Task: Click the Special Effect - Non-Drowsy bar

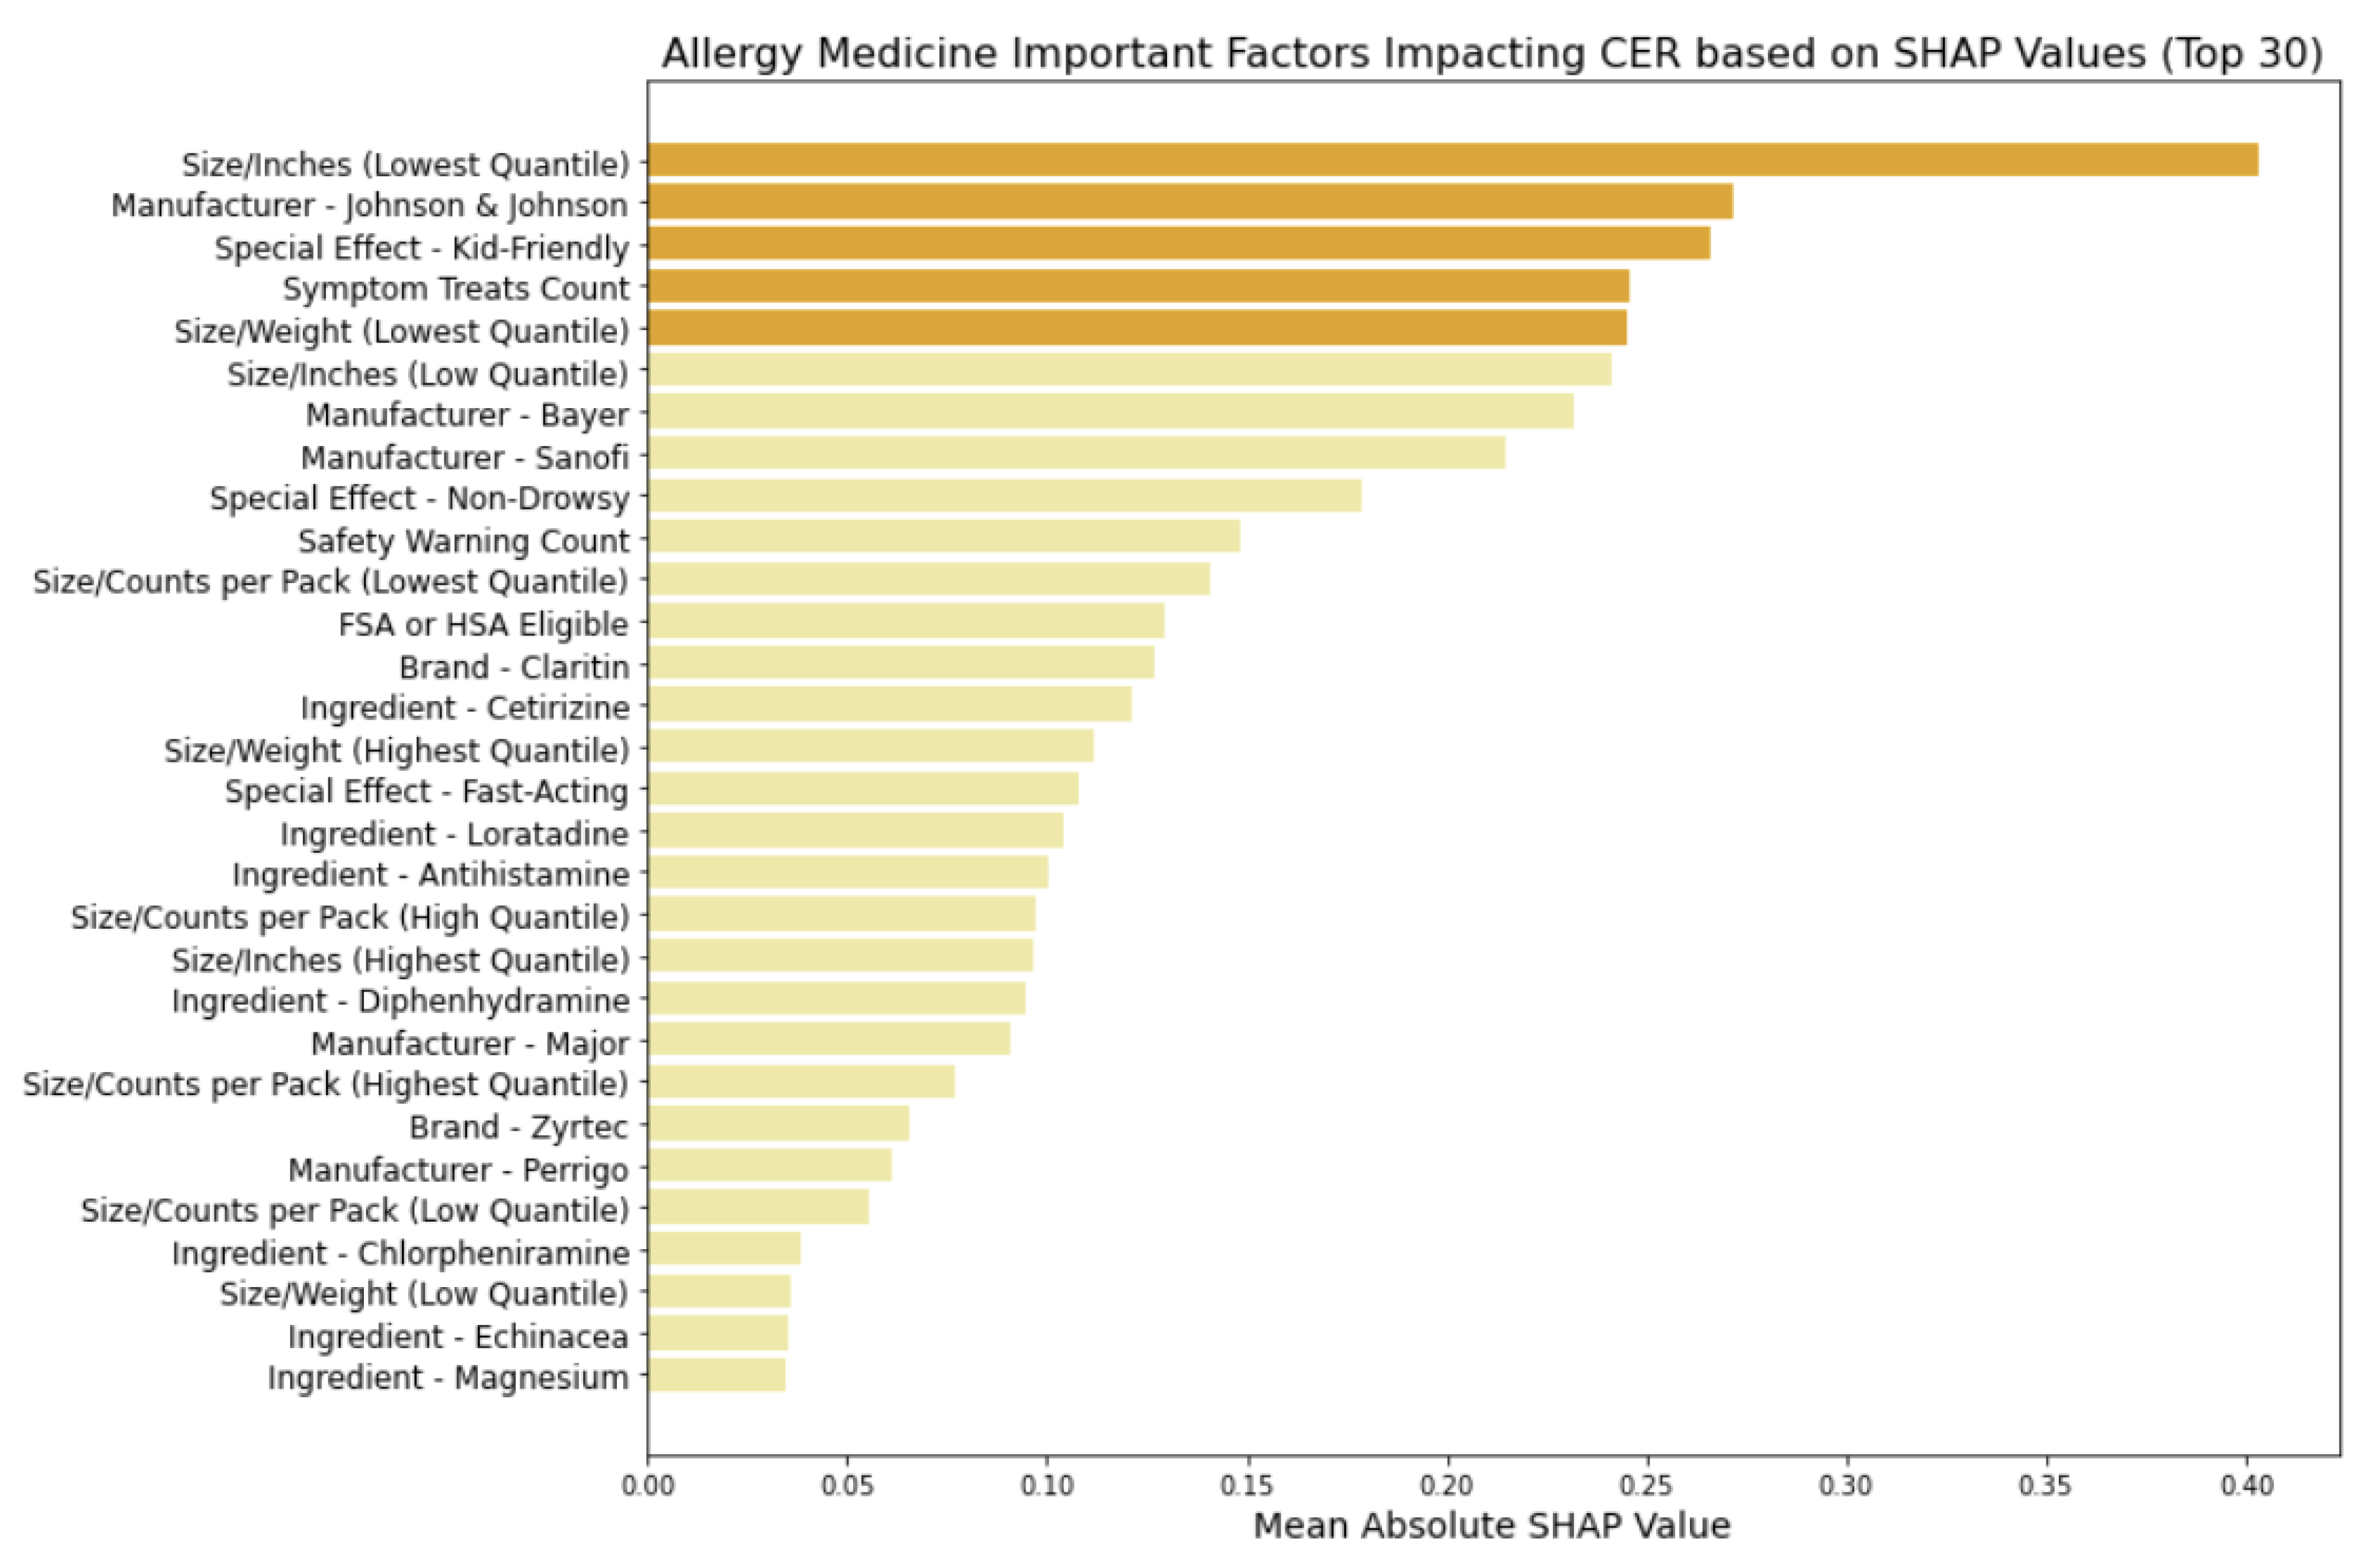Action: [x=1003, y=496]
